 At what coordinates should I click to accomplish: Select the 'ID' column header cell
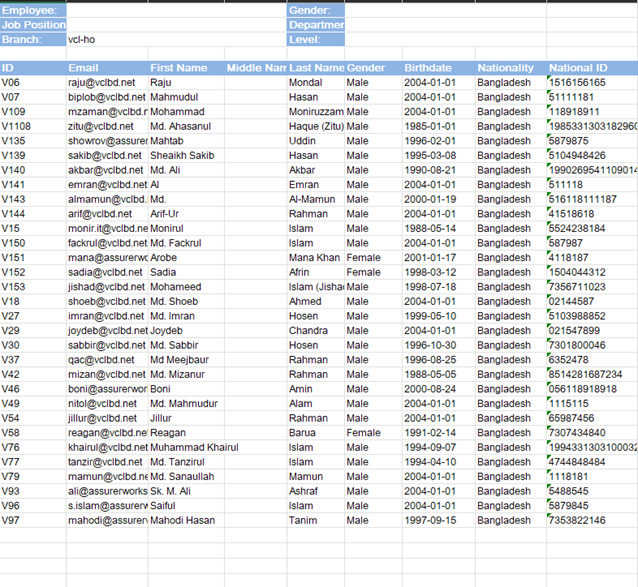click(x=33, y=68)
